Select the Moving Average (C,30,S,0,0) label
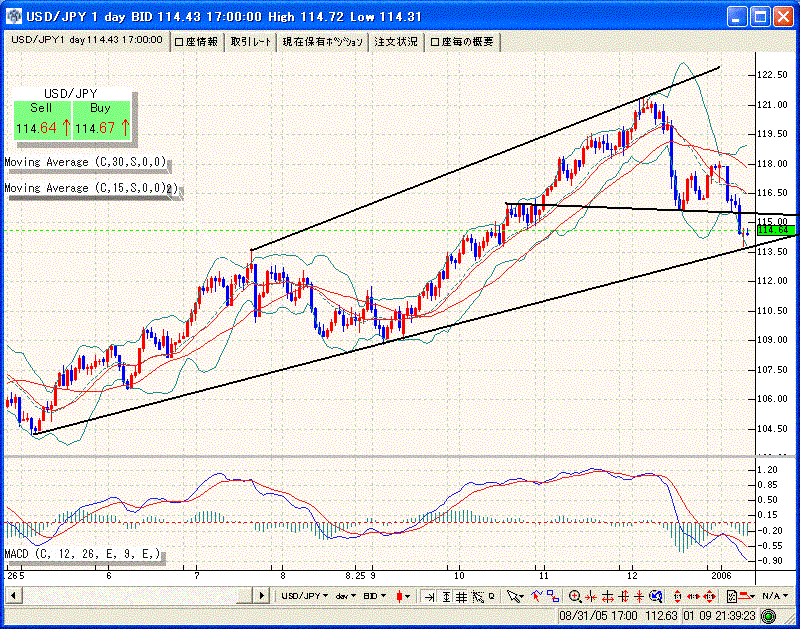Screen dimensions: 800x629 [86, 162]
